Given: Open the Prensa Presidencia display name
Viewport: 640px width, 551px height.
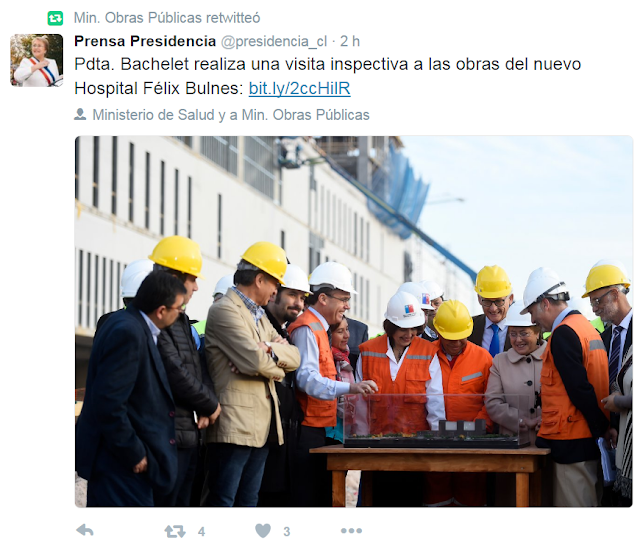Looking at the screenshot, I should [145, 41].
